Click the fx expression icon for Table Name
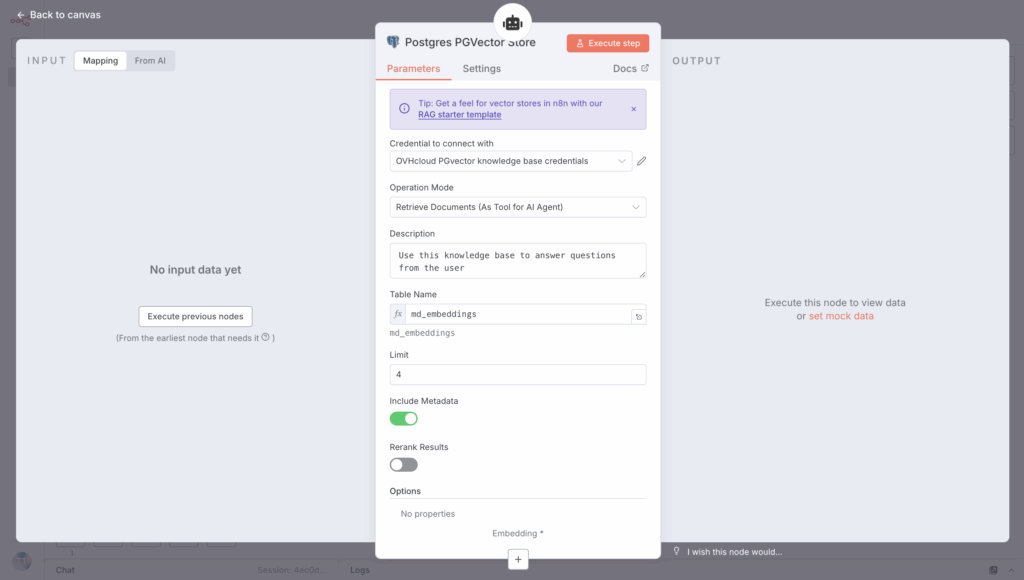 pyautogui.click(x=398, y=314)
